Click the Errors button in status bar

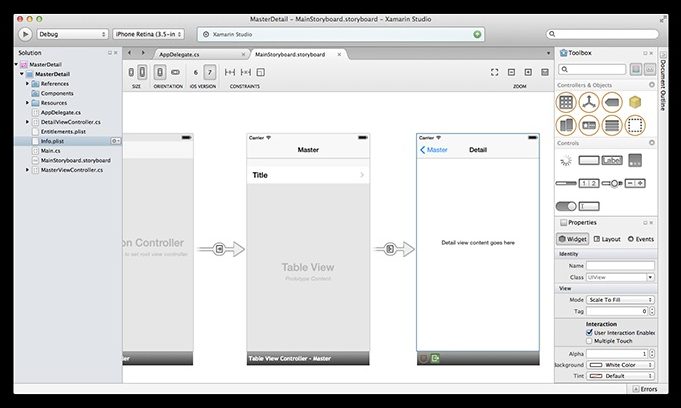pyautogui.click(x=645, y=389)
